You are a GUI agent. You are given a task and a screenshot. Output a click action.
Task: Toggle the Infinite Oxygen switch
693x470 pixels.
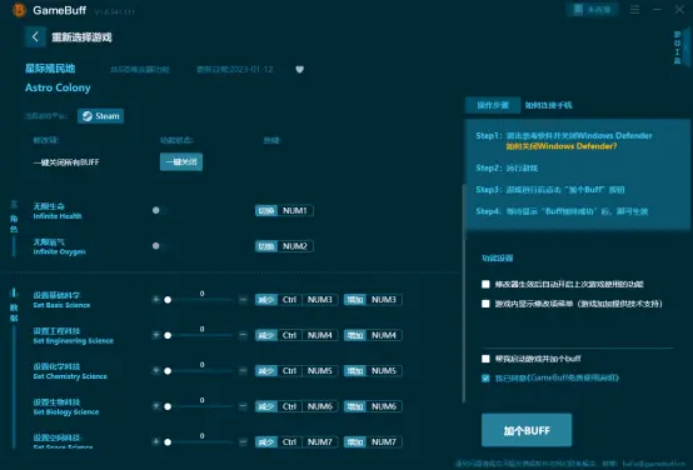coord(160,246)
